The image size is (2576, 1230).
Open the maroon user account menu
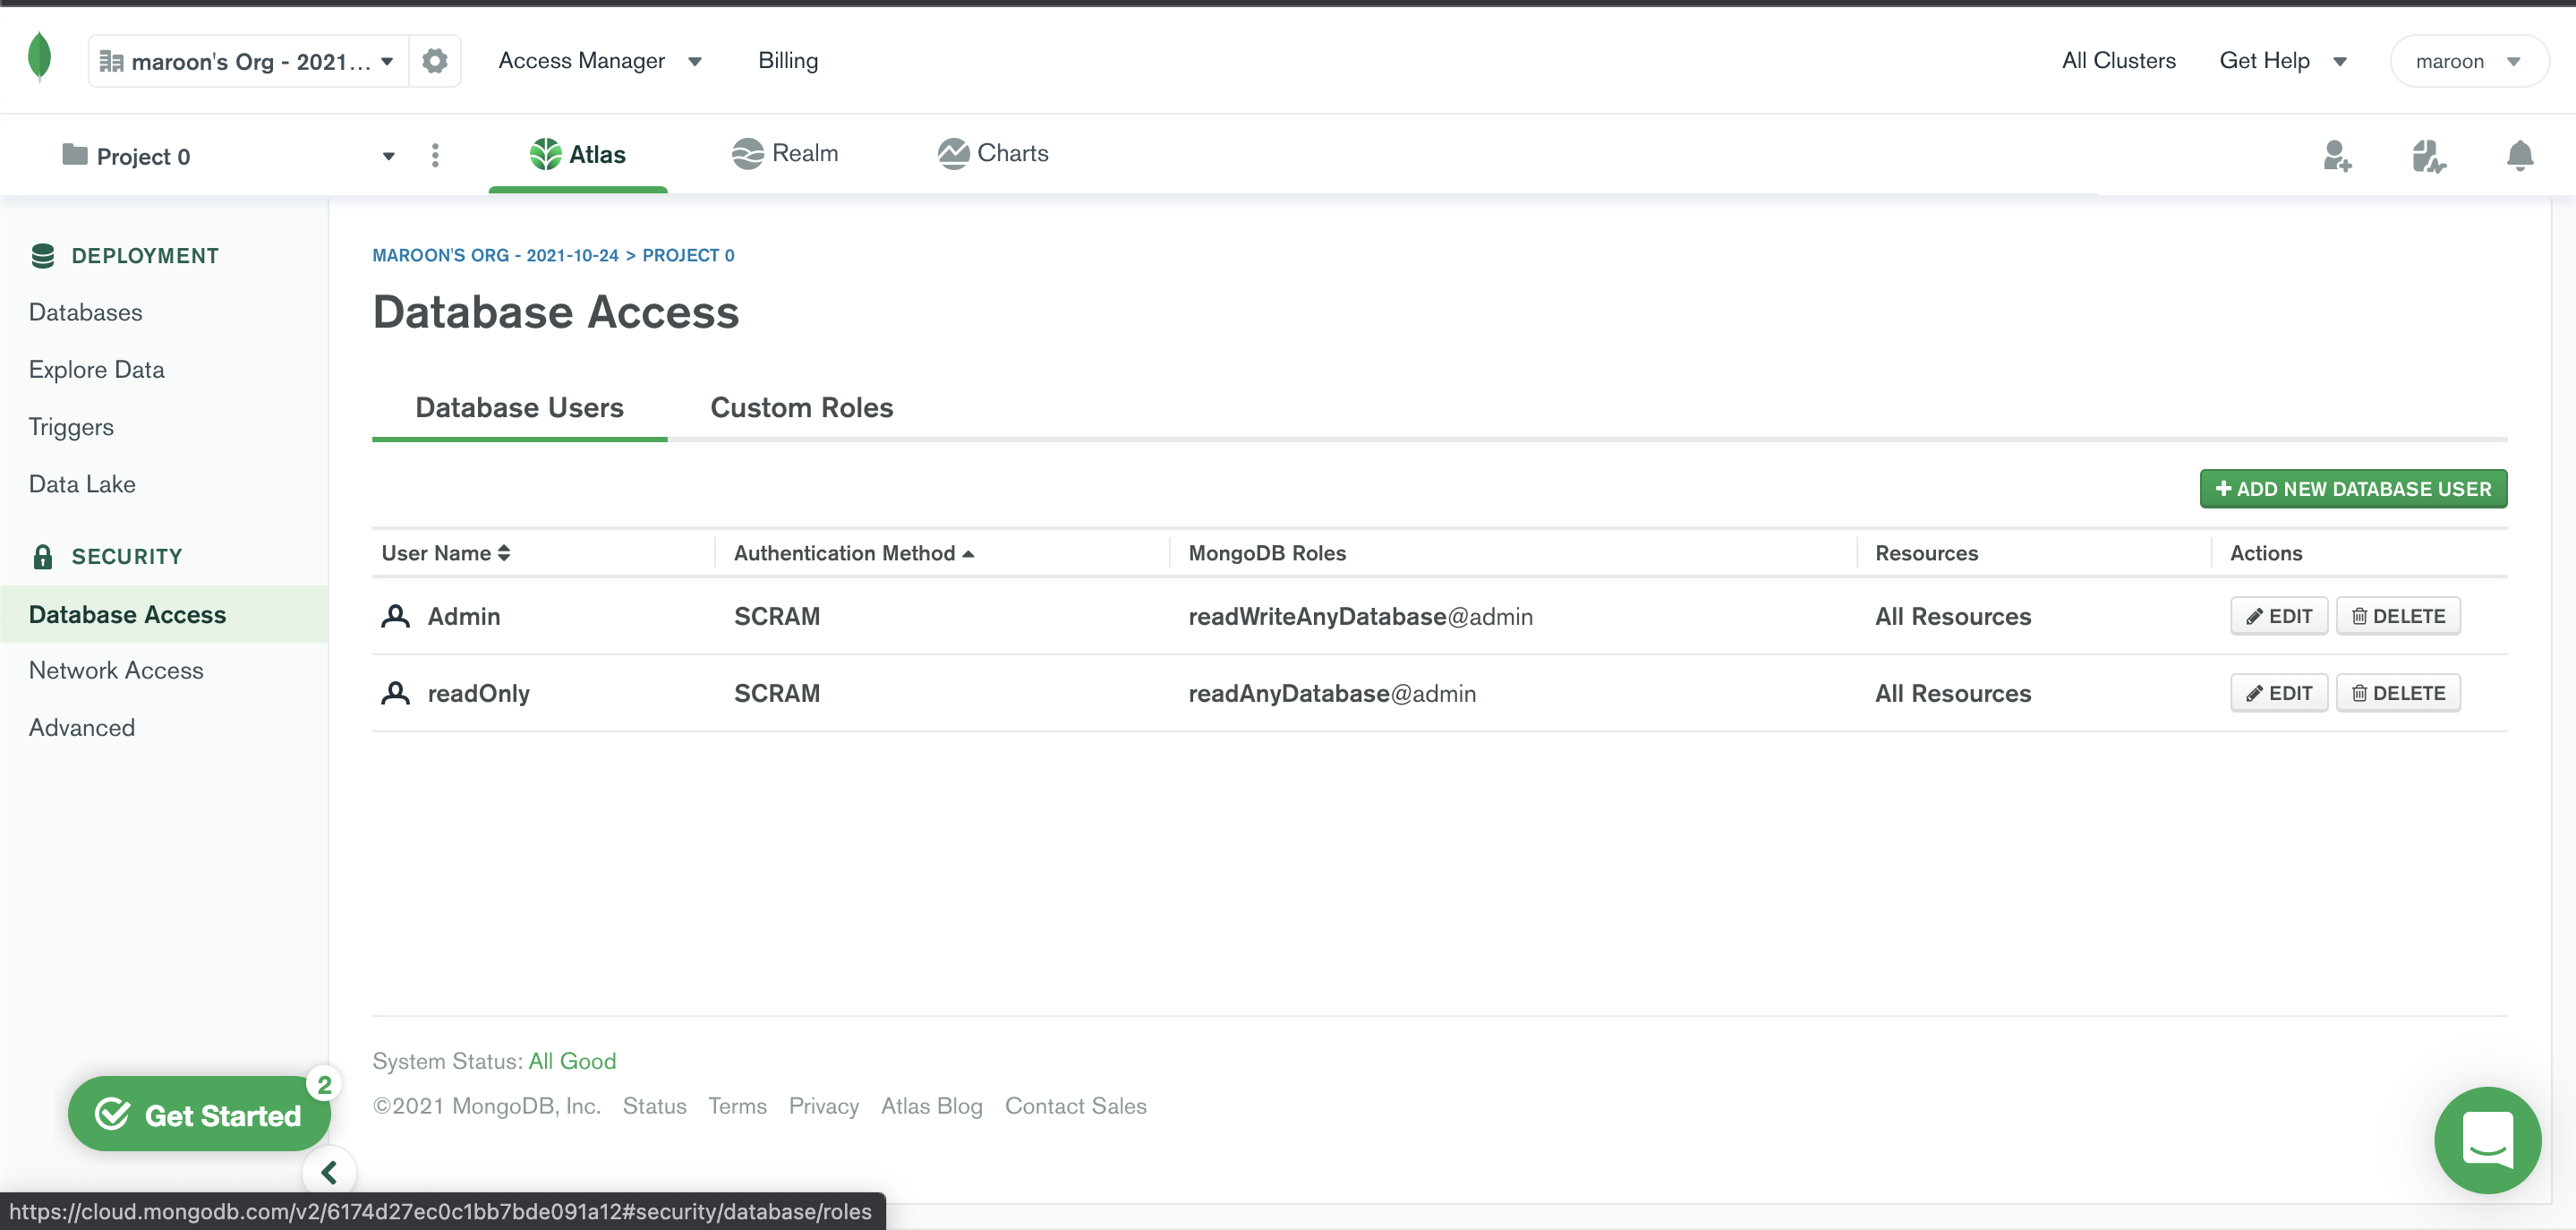(2466, 62)
